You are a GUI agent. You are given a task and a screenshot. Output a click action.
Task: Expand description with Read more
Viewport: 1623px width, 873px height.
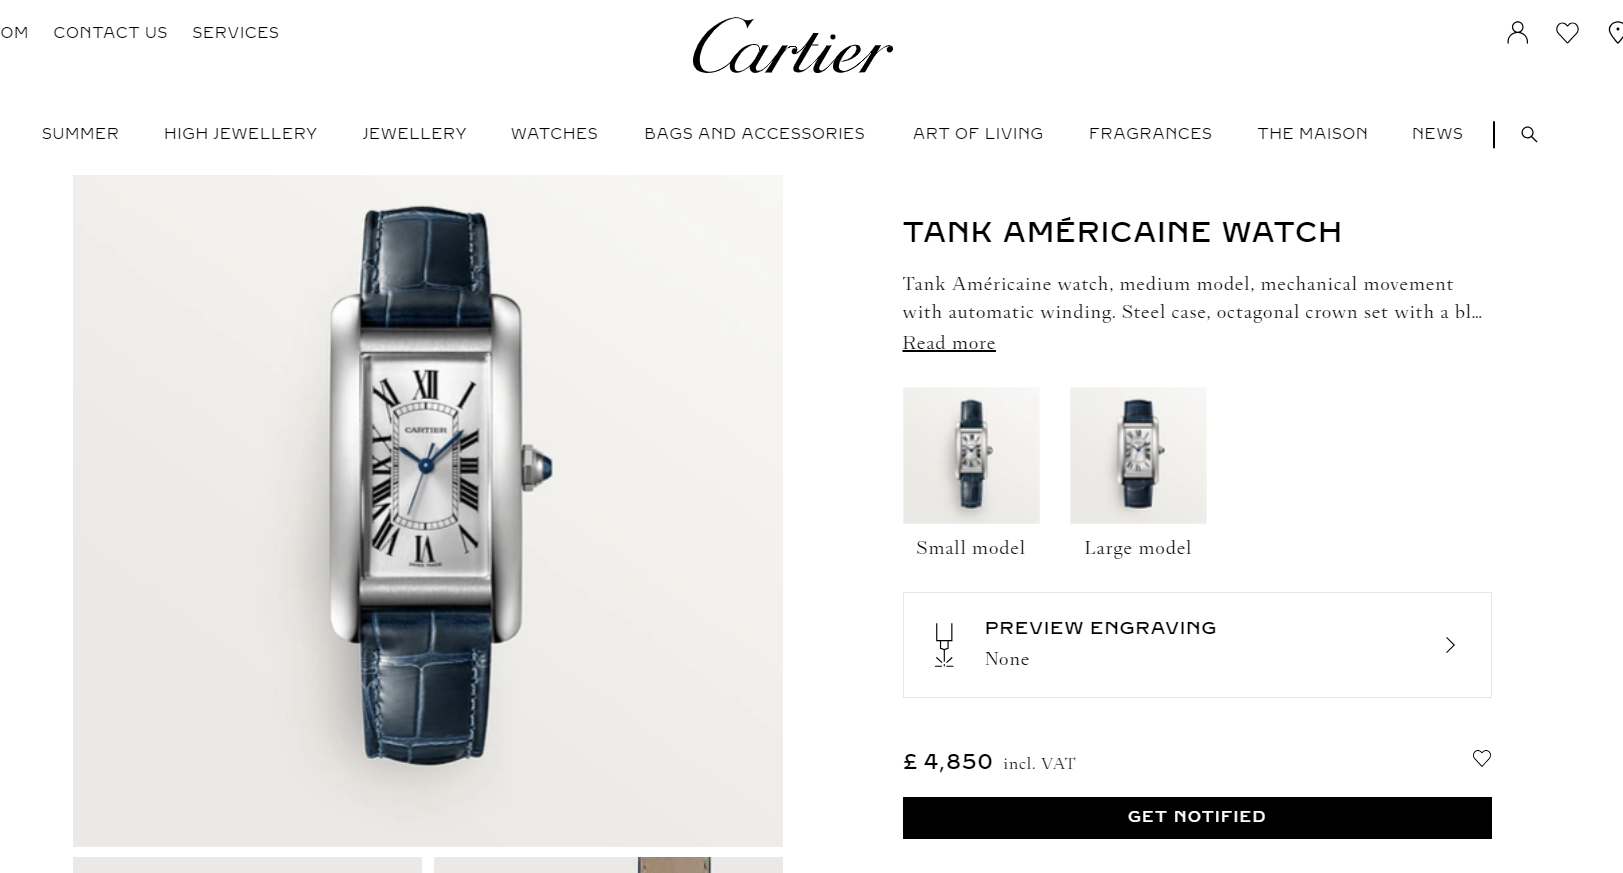click(949, 343)
